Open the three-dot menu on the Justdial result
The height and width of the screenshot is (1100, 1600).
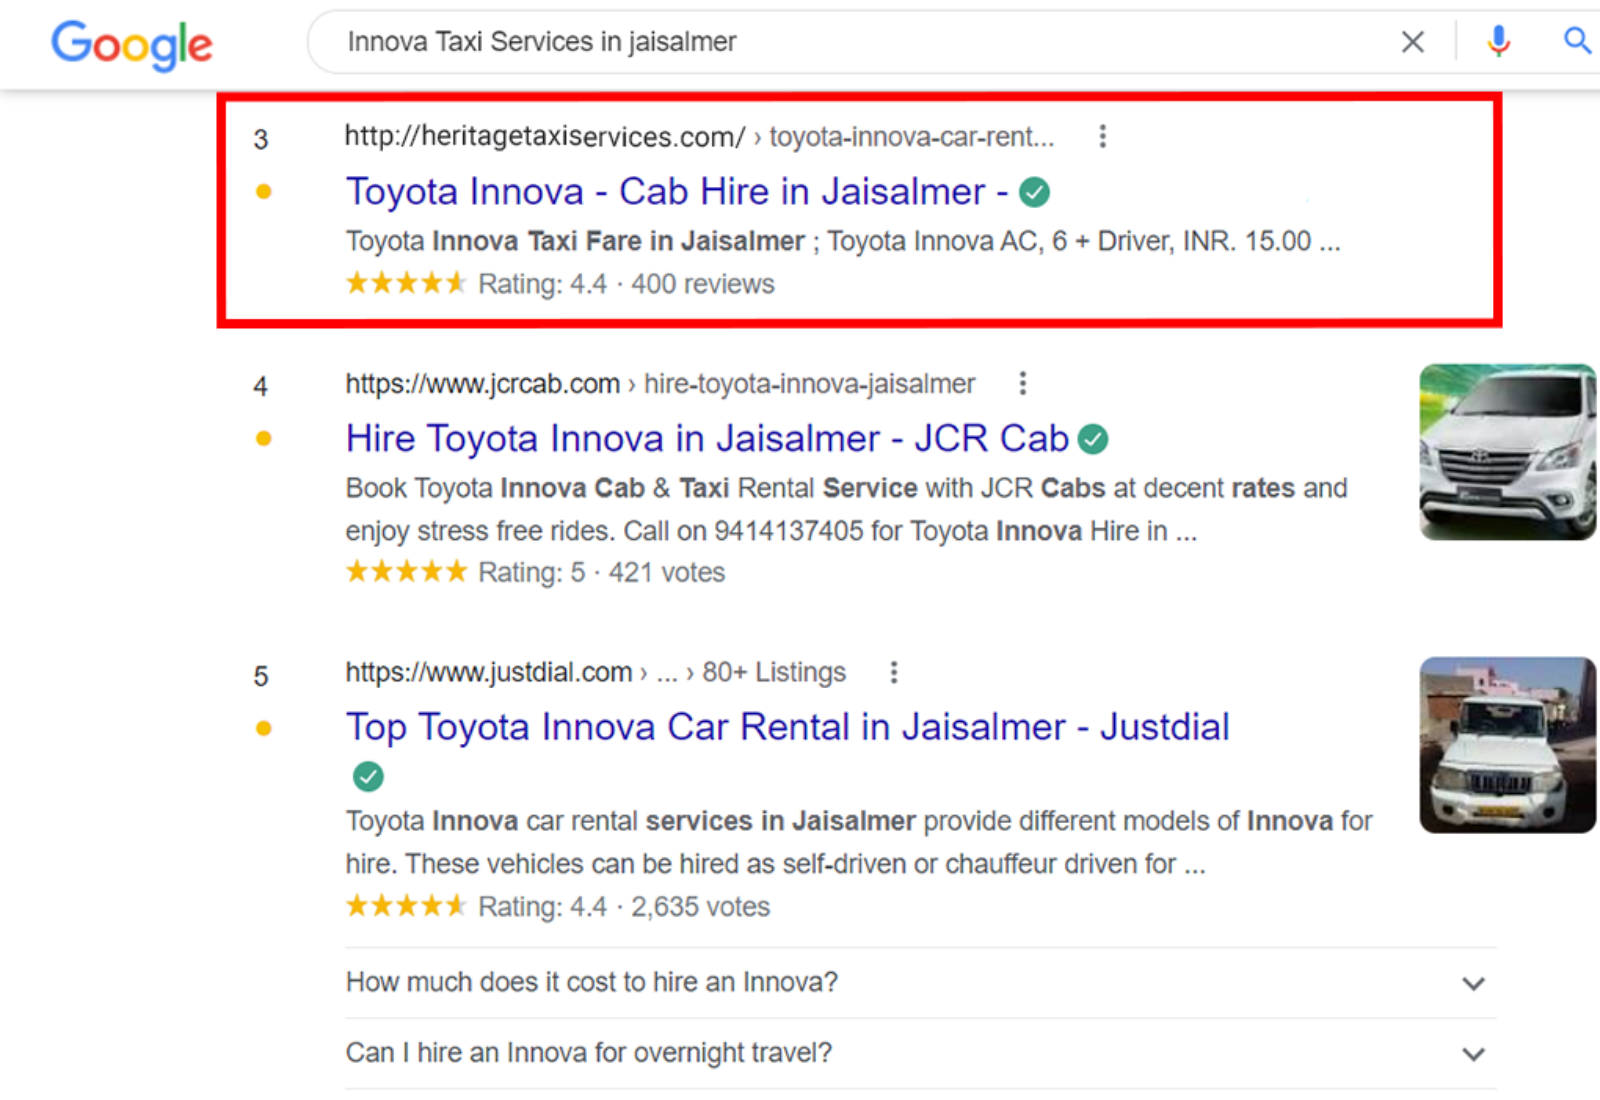[893, 672]
